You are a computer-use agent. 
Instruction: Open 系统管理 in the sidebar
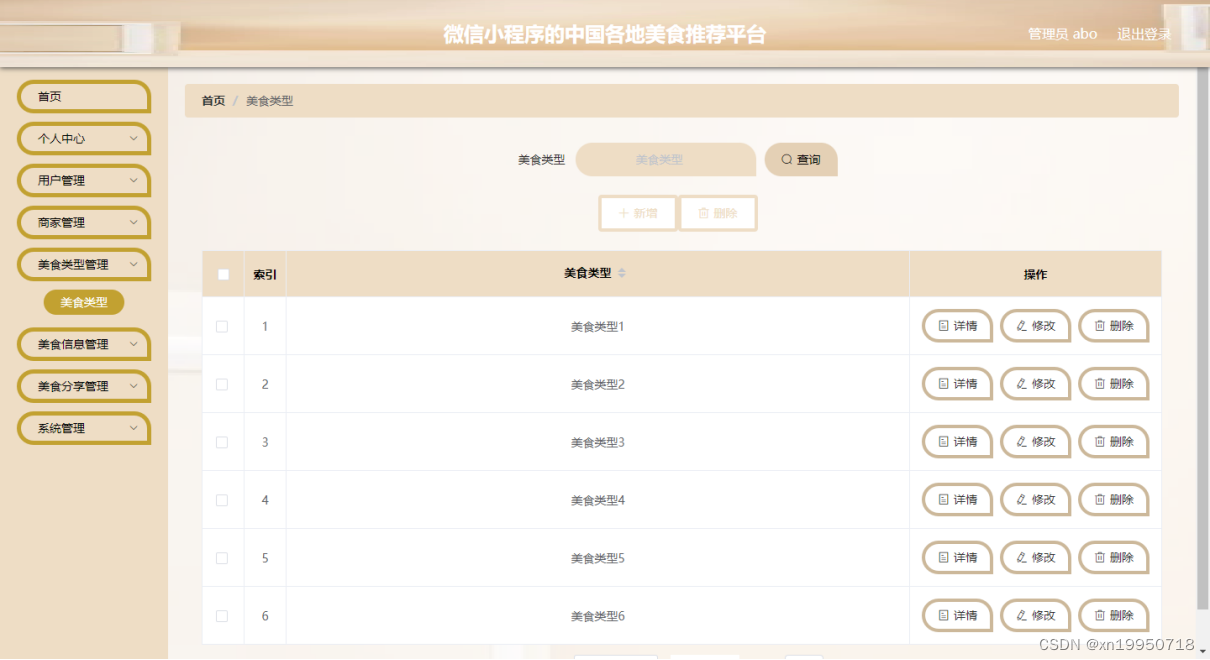point(84,428)
